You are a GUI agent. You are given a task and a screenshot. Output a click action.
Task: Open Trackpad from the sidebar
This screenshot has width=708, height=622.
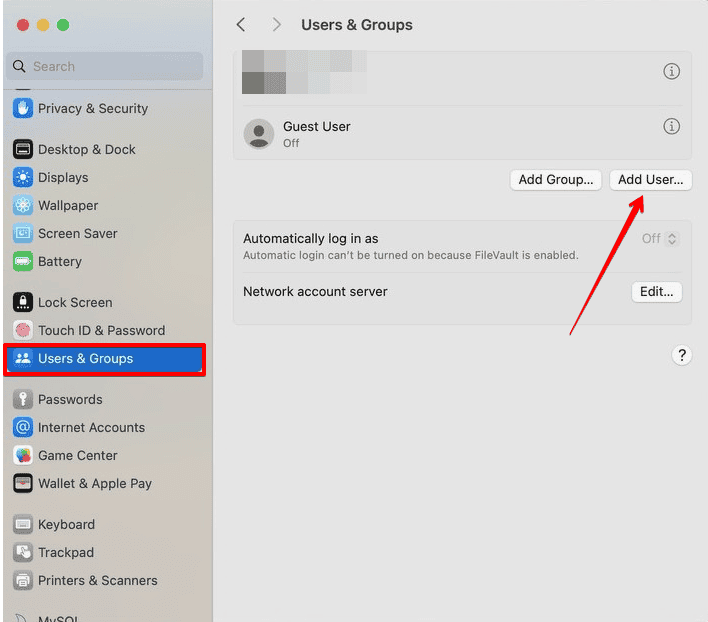66,552
